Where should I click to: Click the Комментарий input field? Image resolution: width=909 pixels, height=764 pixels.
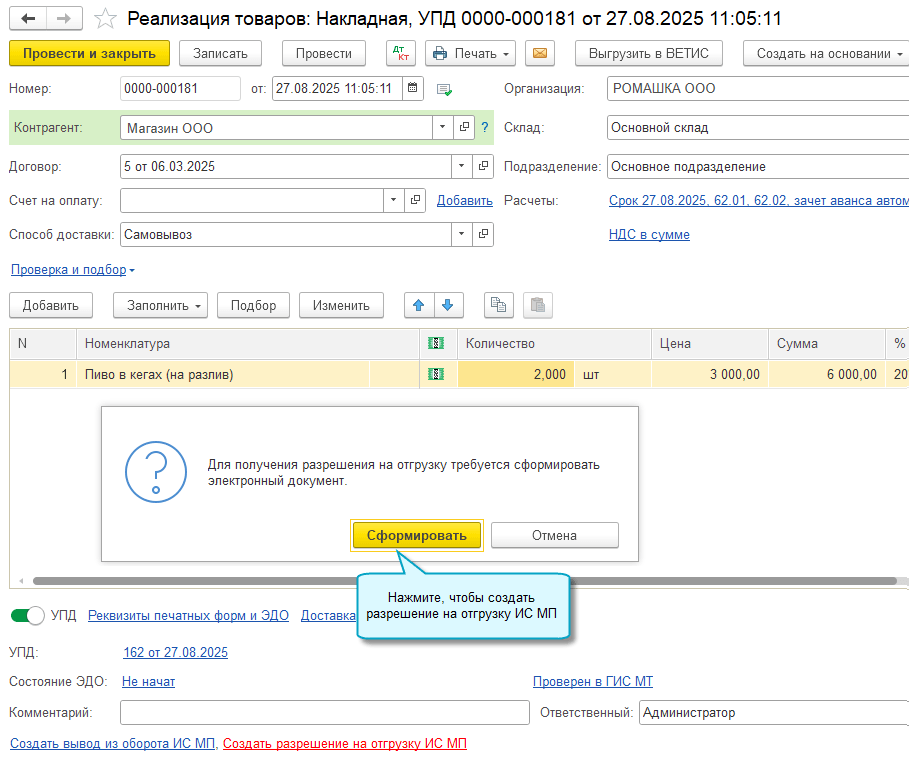click(325, 712)
